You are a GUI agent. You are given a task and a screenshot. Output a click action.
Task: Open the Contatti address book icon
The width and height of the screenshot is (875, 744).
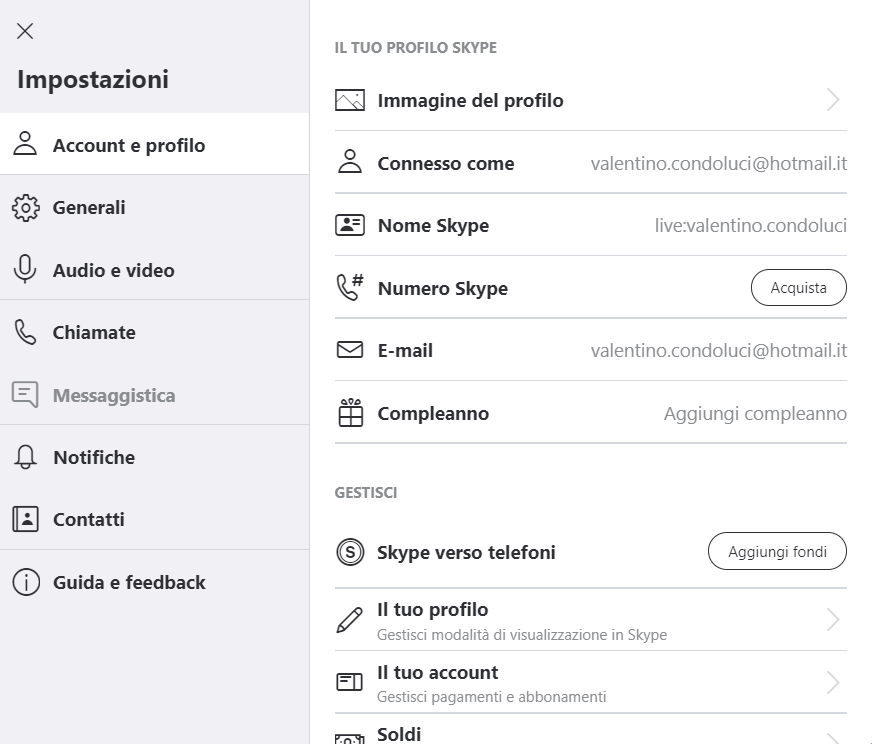click(25, 519)
